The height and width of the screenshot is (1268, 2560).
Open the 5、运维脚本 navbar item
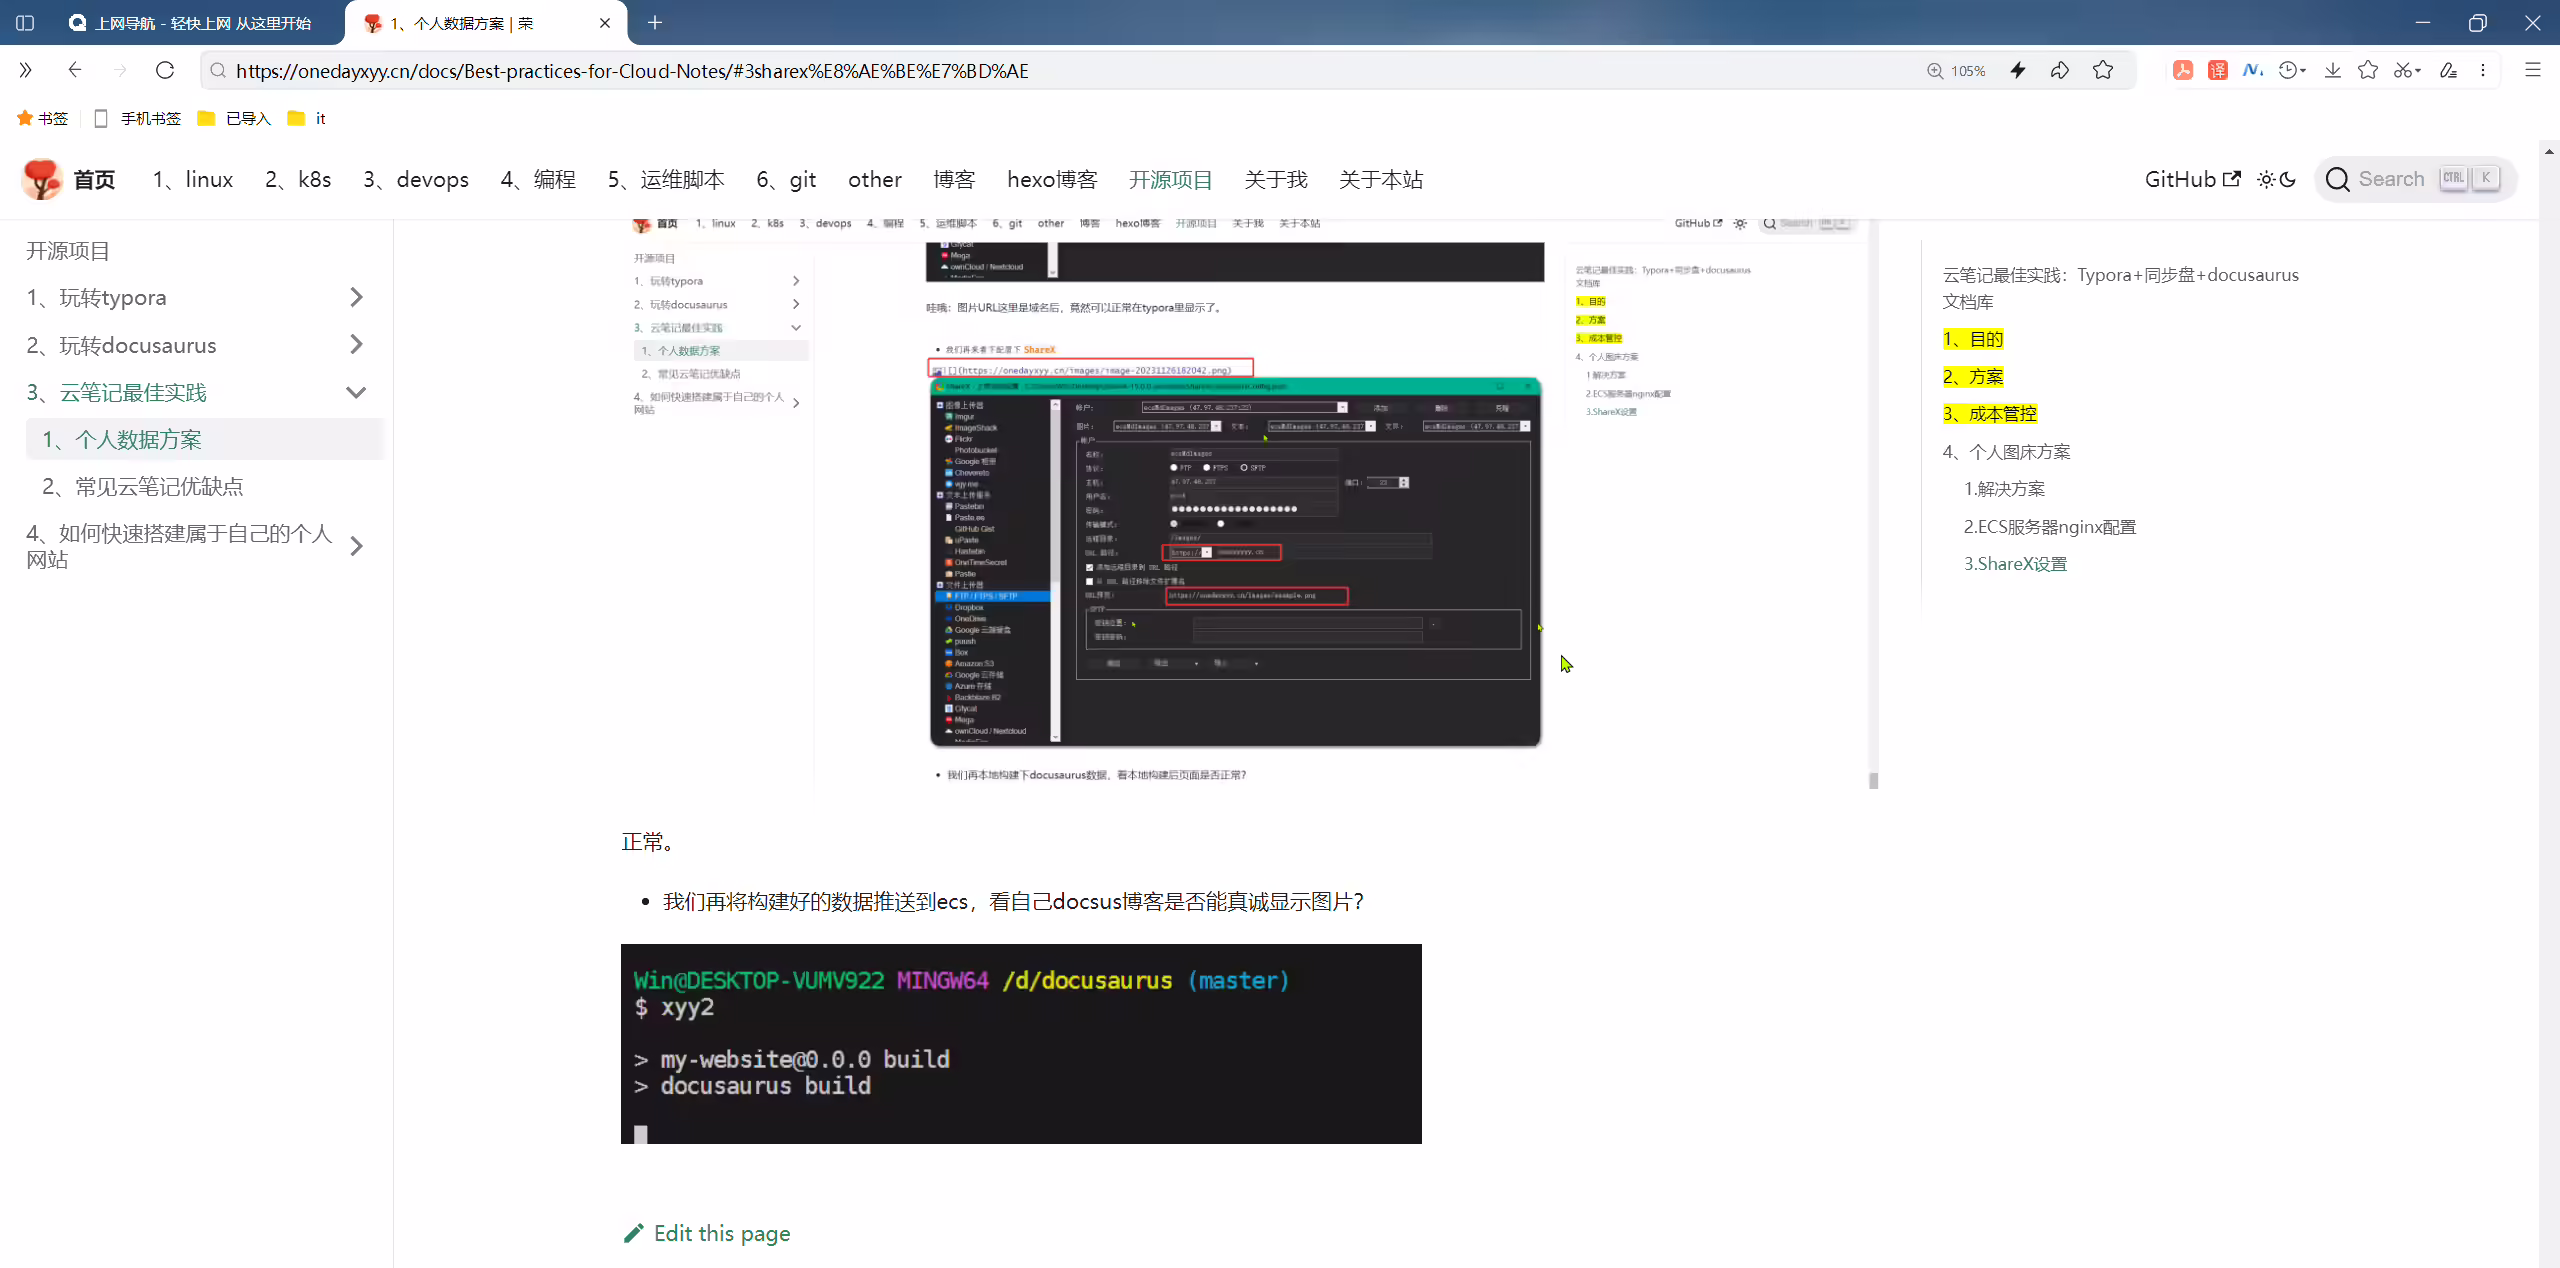click(666, 179)
